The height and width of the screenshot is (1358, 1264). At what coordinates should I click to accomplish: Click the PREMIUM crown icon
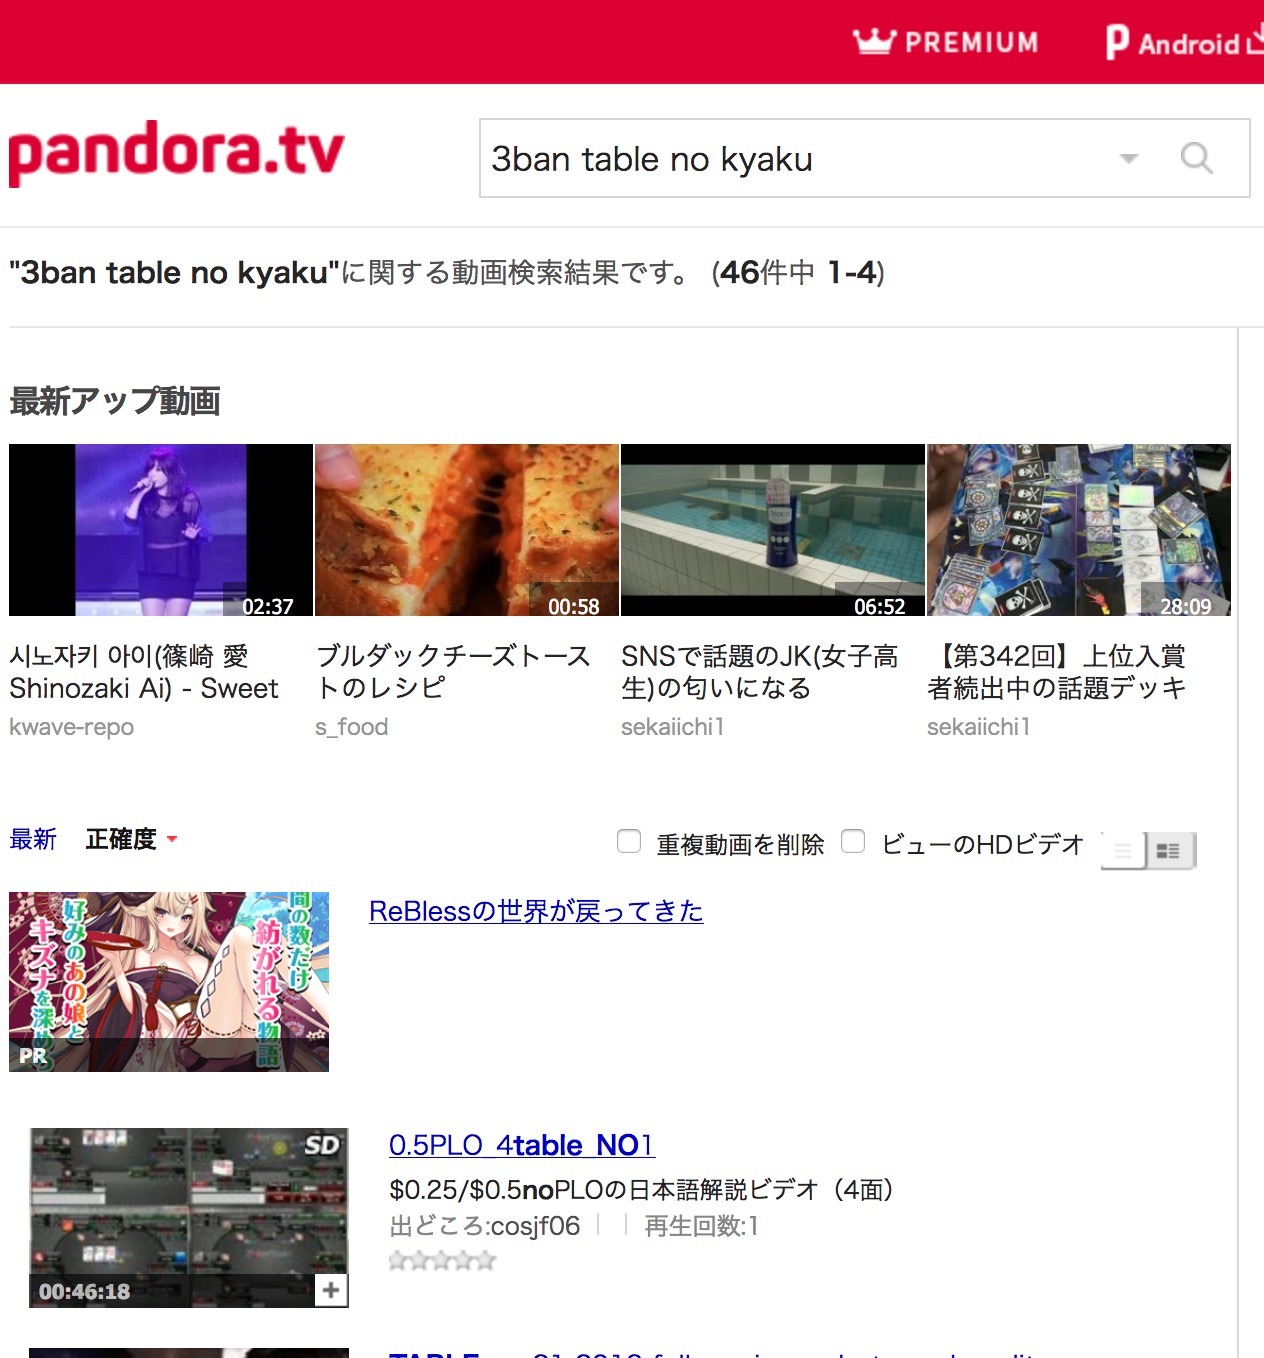click(x=873, y=41)
